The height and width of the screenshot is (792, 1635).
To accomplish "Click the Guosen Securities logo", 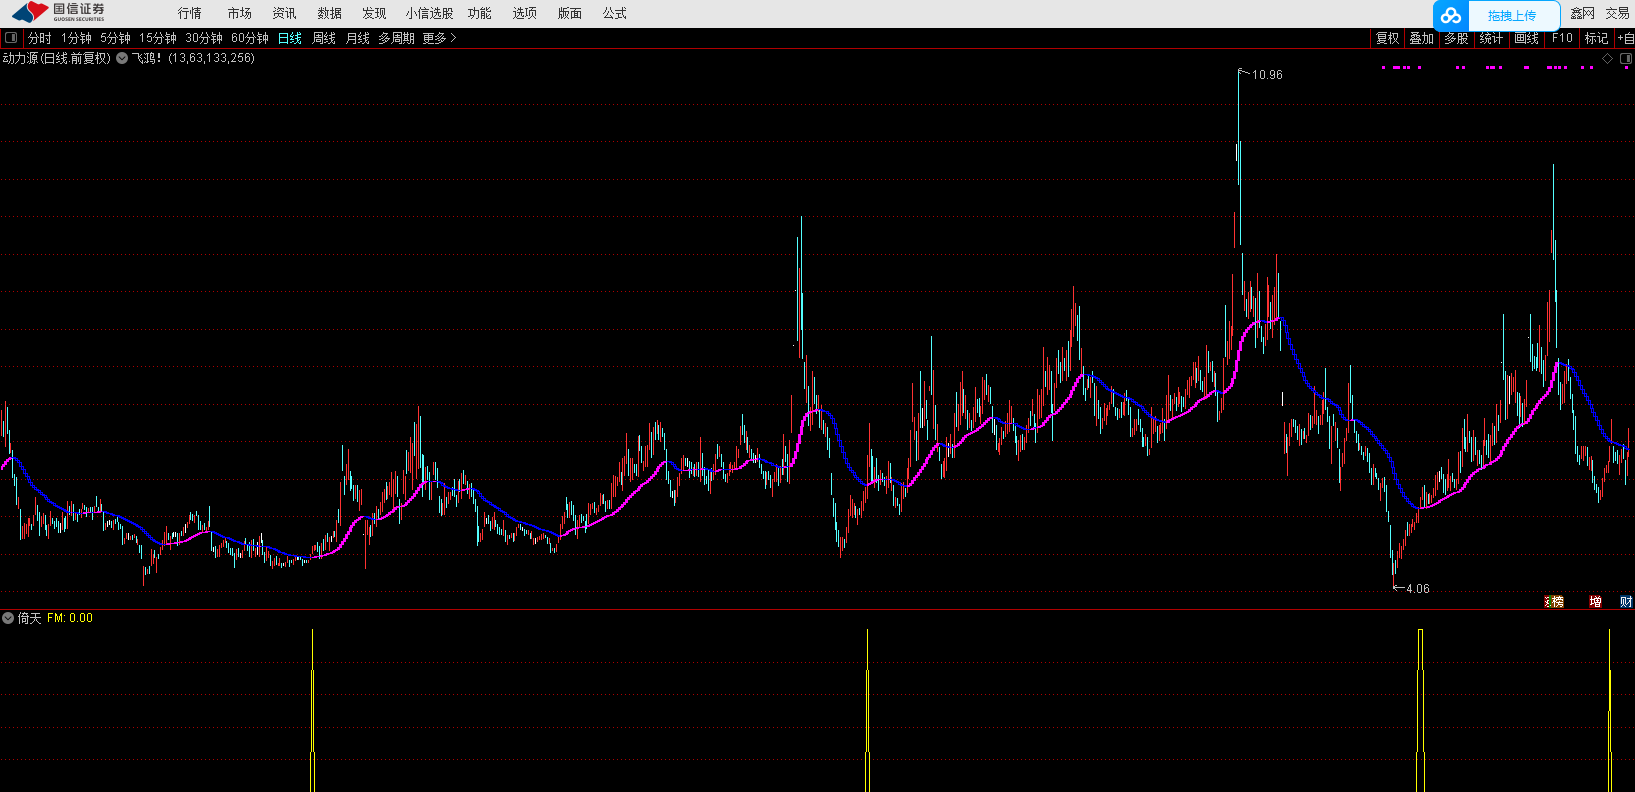I will [x=58, y=12].
